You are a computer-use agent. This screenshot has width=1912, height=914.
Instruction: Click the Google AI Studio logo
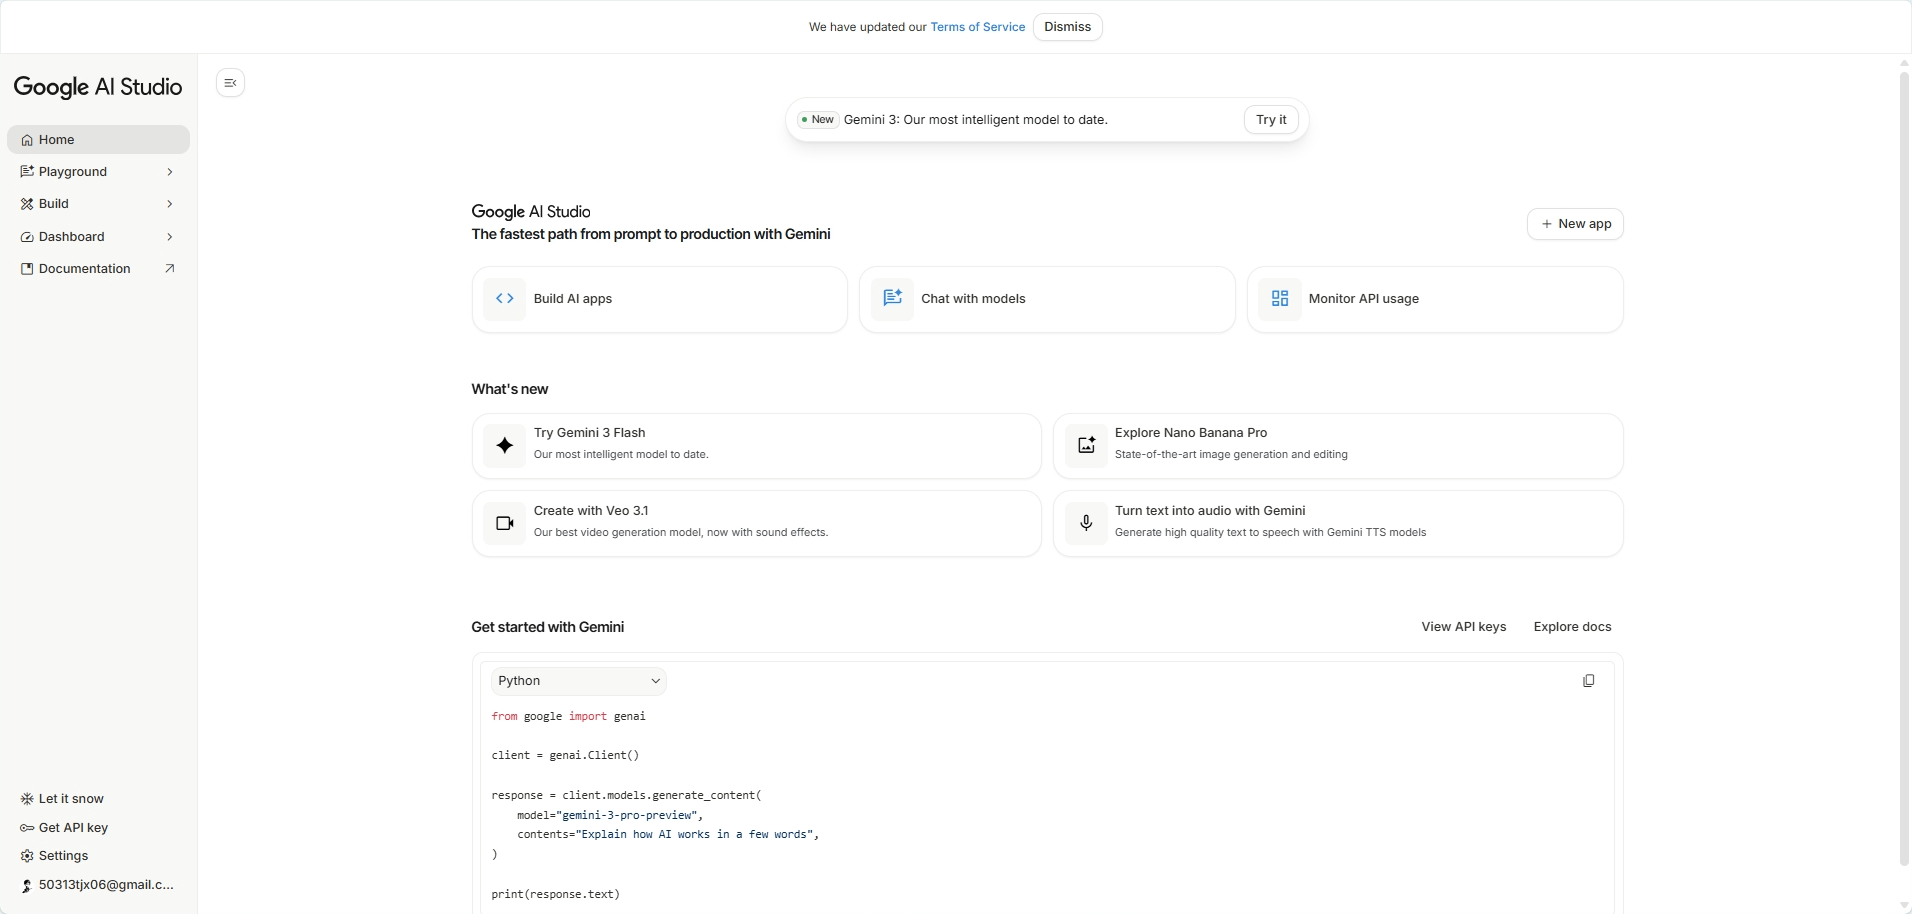98,87
